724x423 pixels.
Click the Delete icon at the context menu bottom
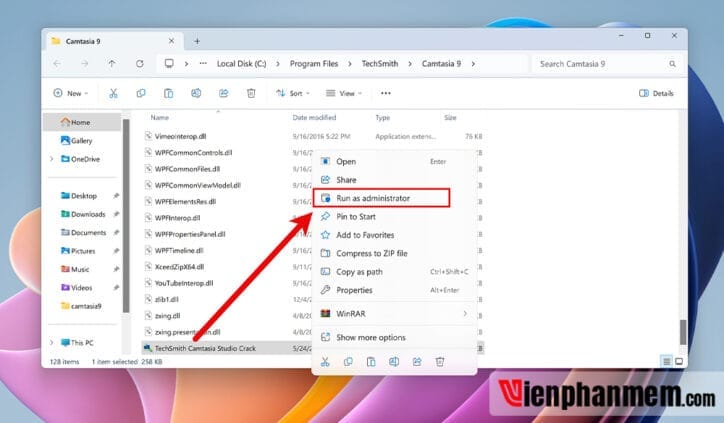coord(440,362)
